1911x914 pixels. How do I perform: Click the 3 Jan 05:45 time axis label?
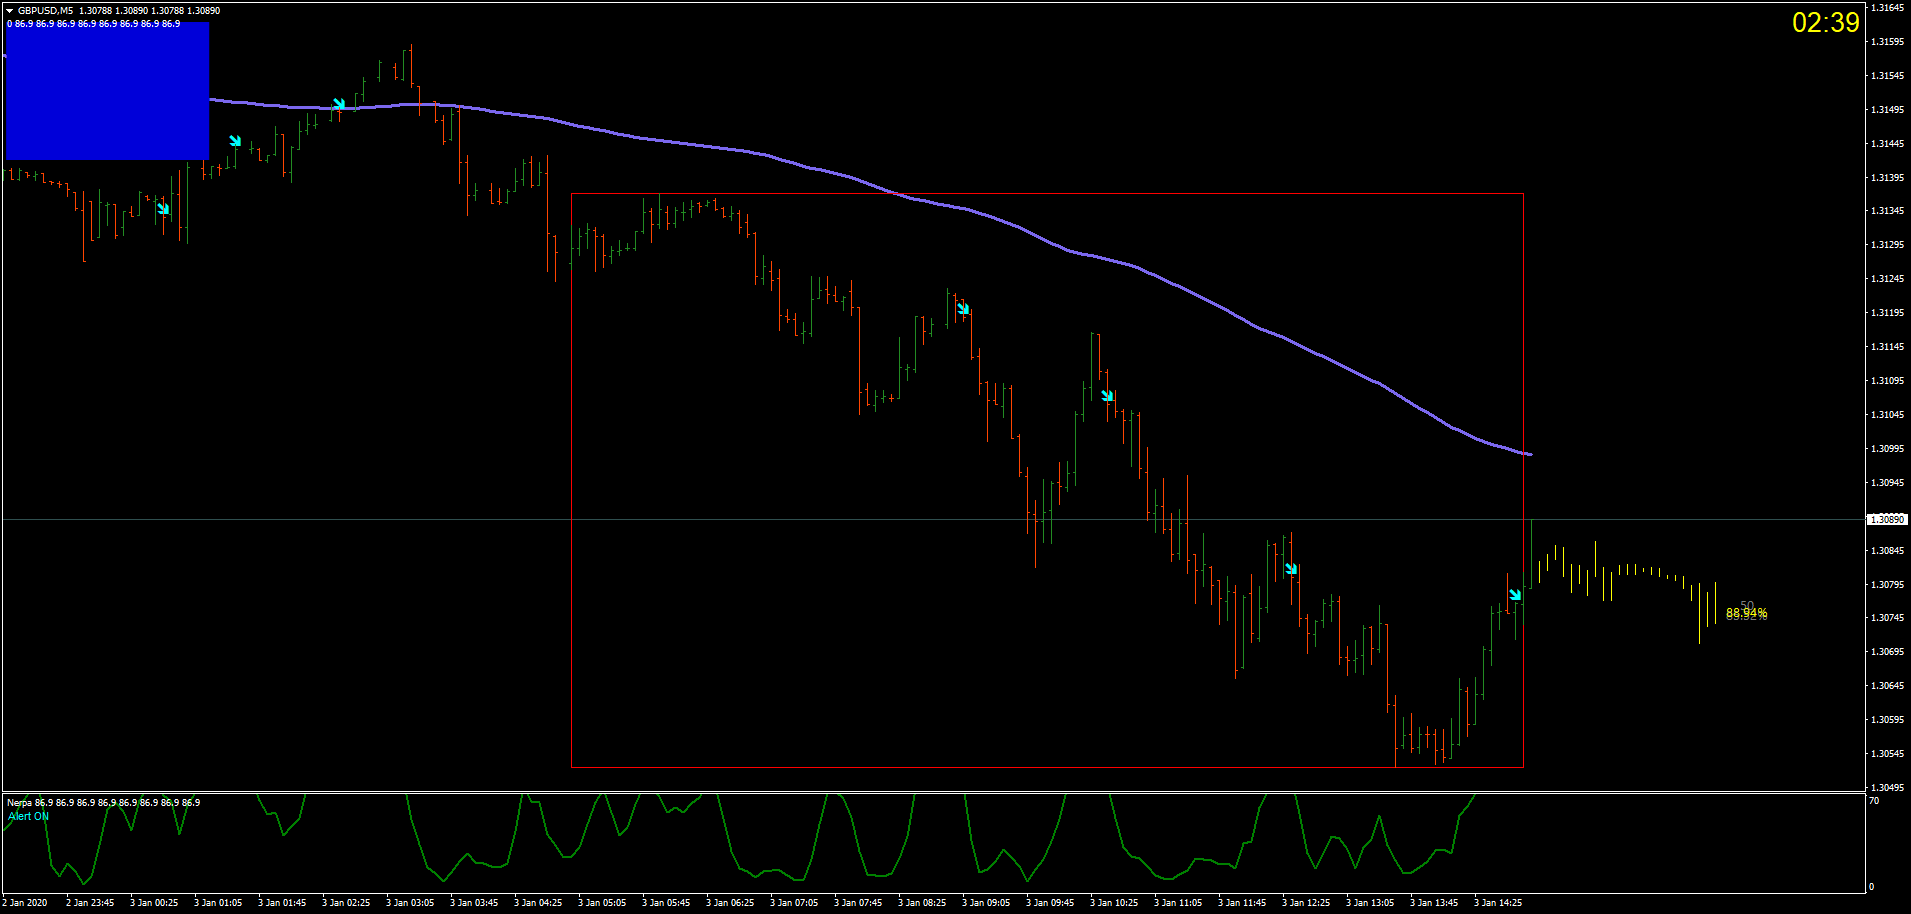click(666, 903)
